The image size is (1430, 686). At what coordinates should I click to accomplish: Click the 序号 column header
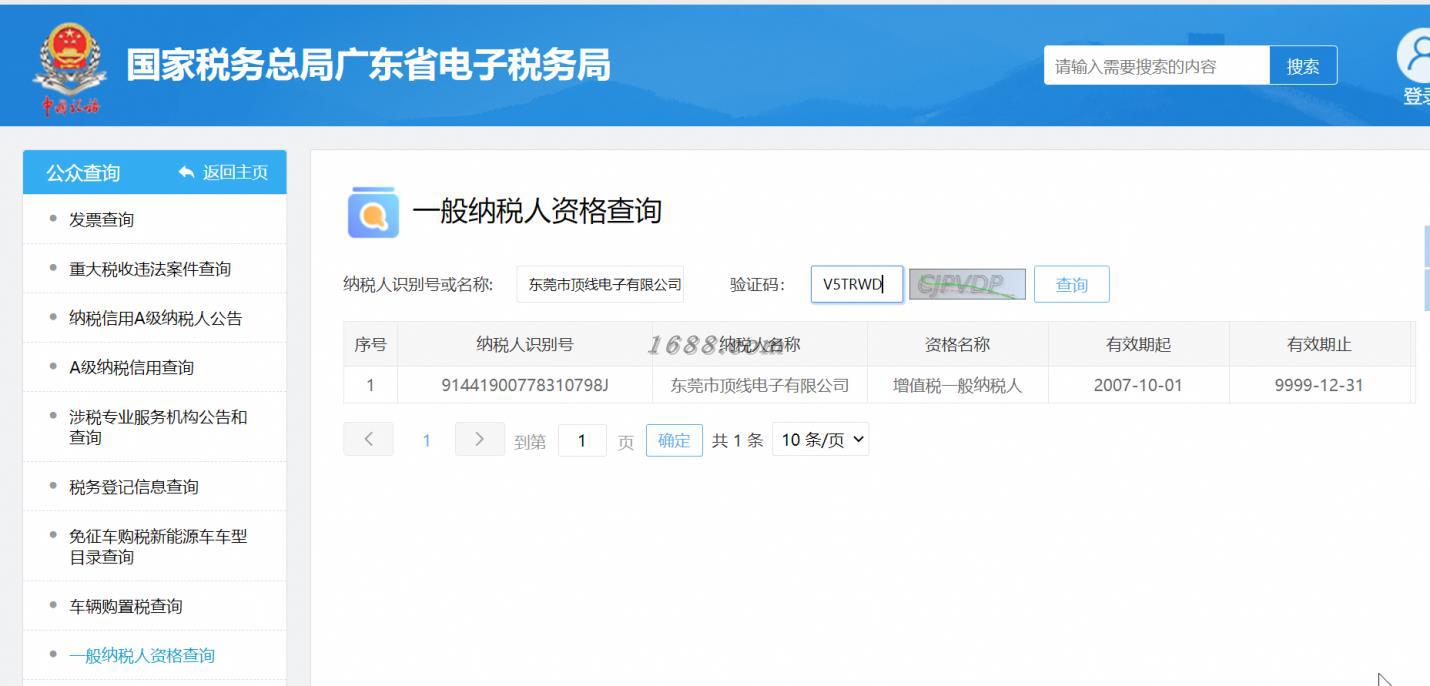click(370, 344)
